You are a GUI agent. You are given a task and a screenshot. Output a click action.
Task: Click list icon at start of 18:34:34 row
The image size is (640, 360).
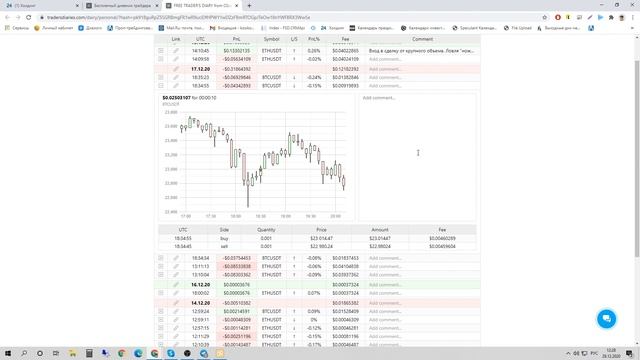(x=161, y=258)
